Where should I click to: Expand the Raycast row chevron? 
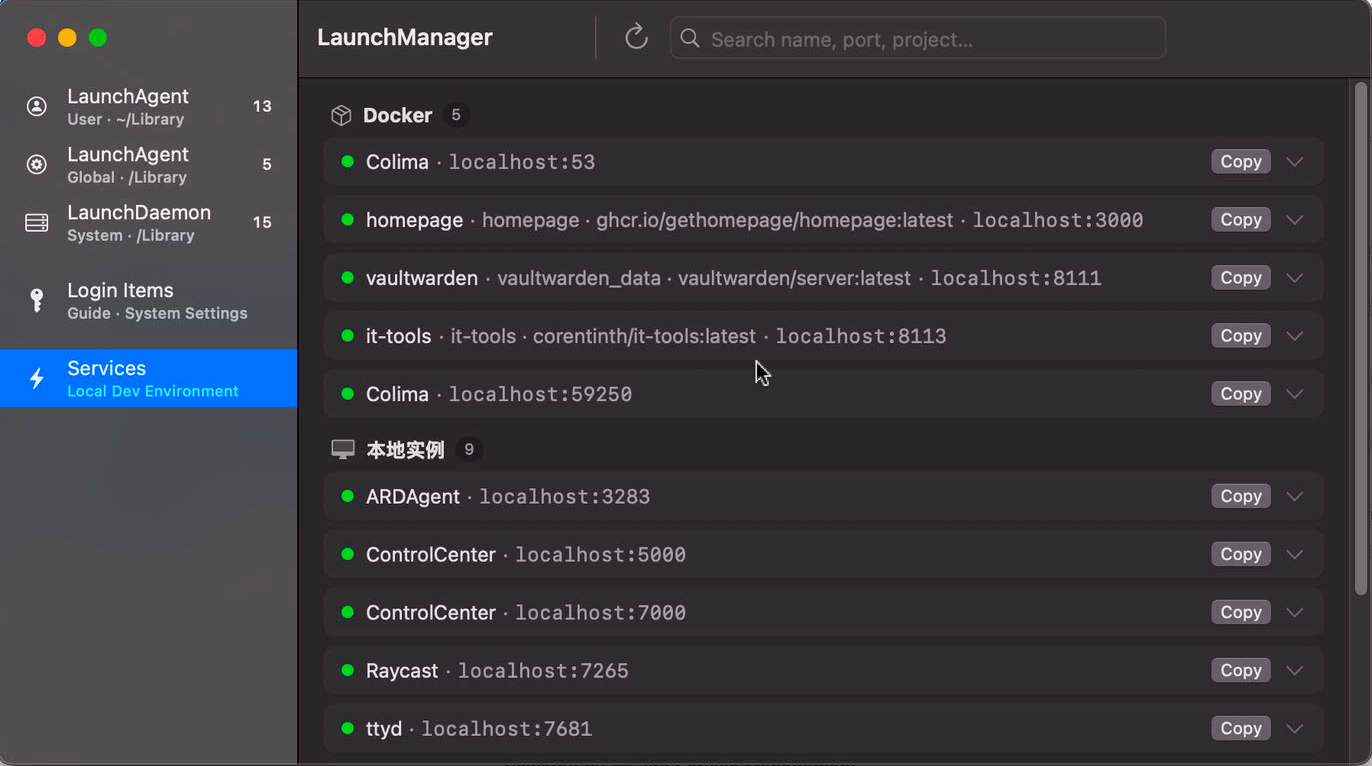[1295, 670]
